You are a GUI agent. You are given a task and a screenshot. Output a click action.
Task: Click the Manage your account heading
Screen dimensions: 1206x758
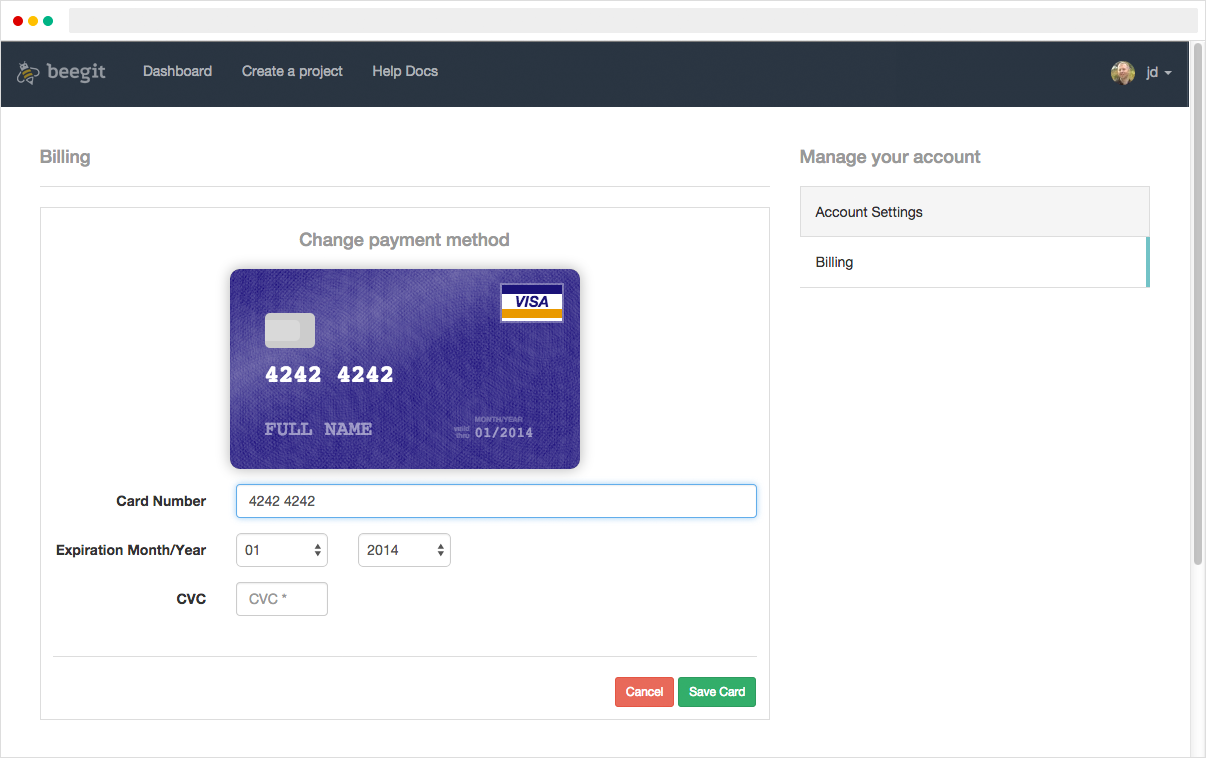(890, 157)
